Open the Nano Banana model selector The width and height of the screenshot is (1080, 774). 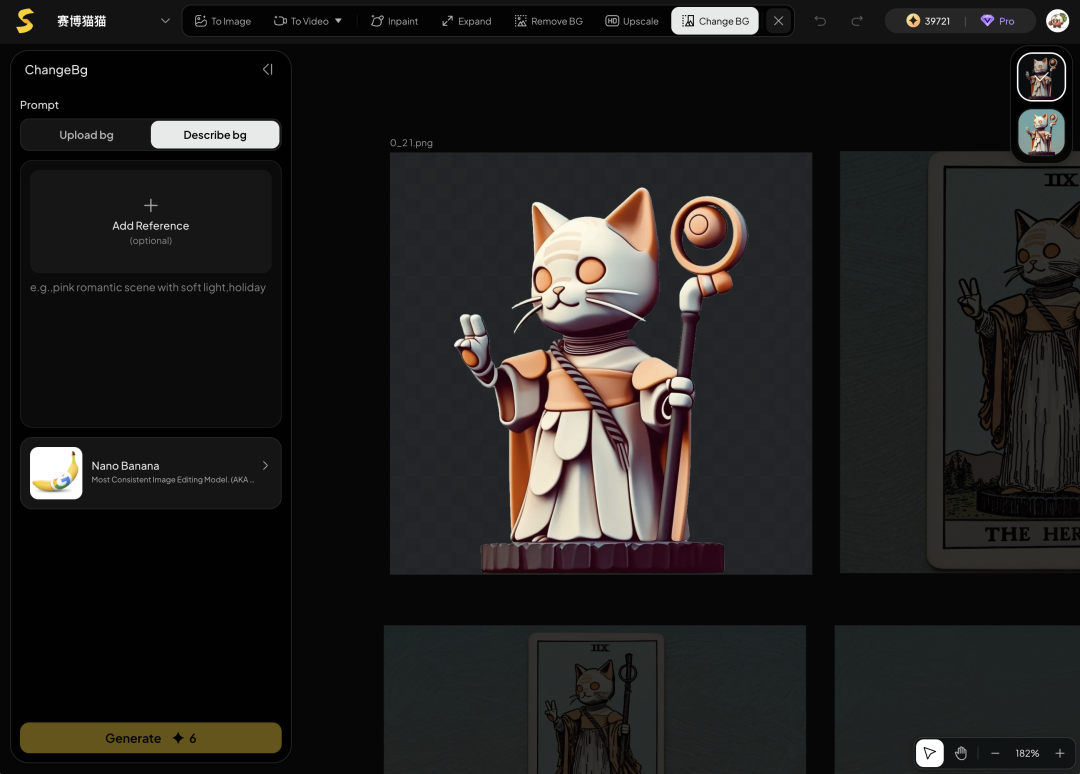(151, 473)
